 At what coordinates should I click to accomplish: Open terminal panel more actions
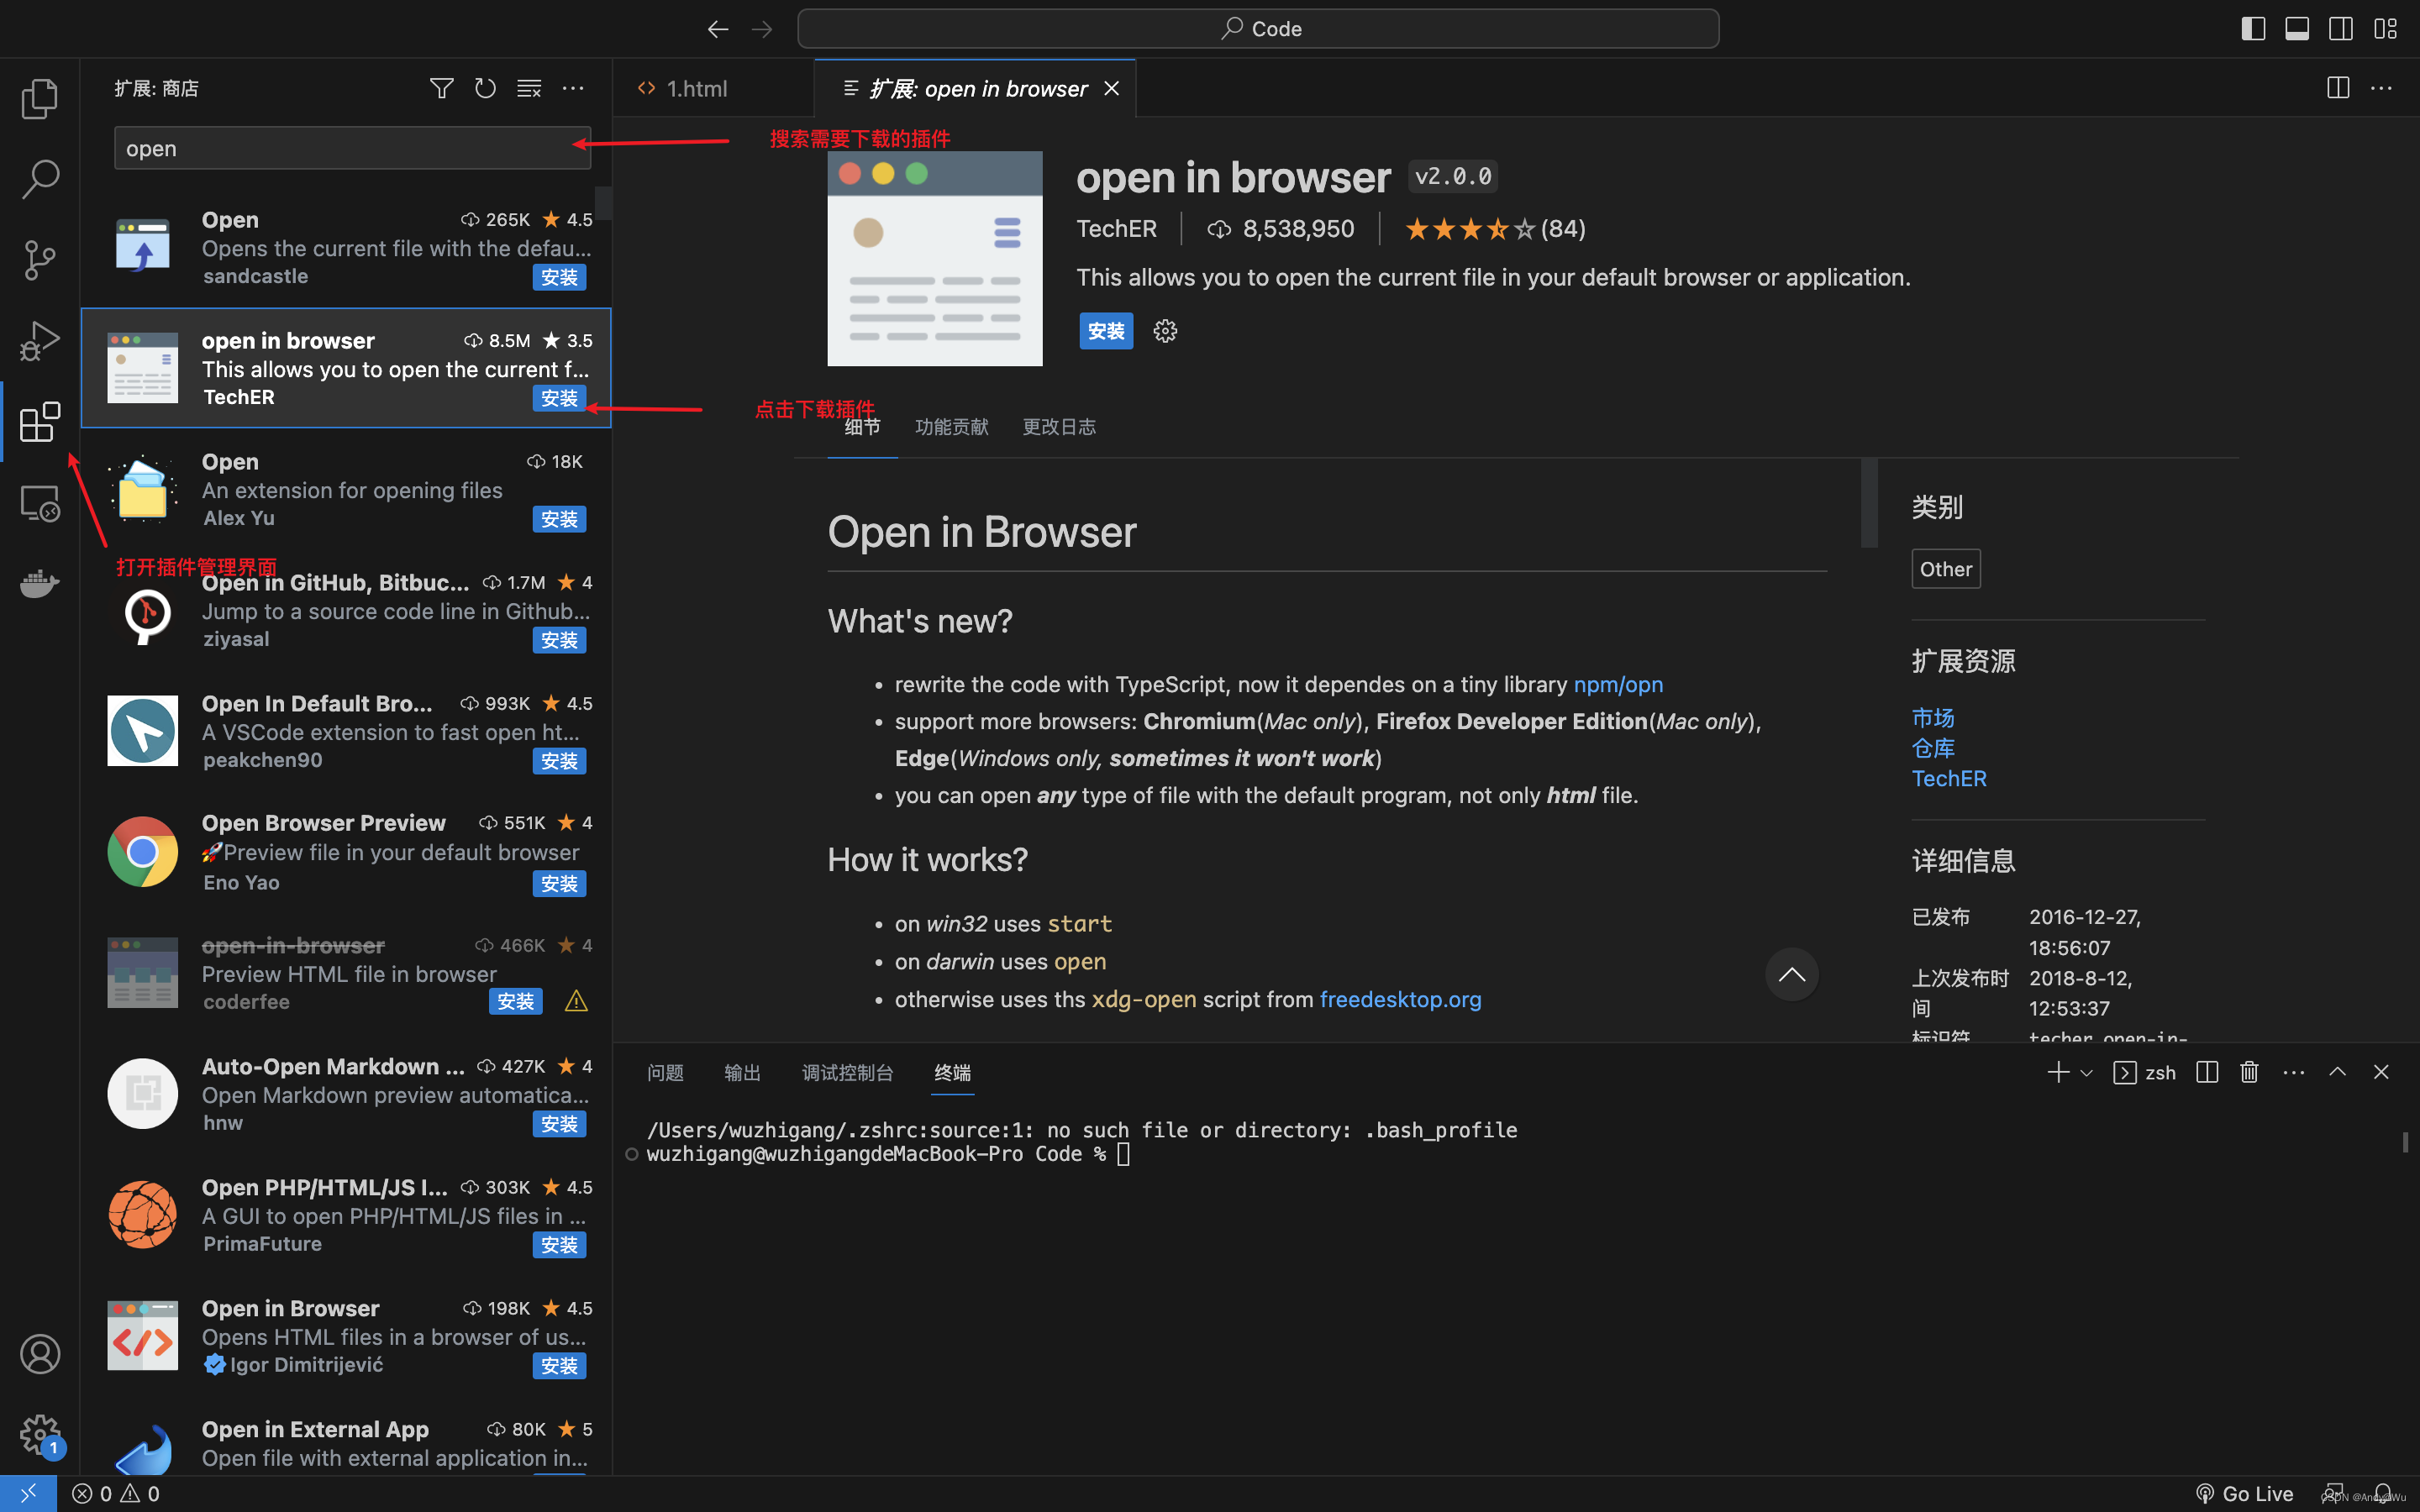(2294, 1072)
